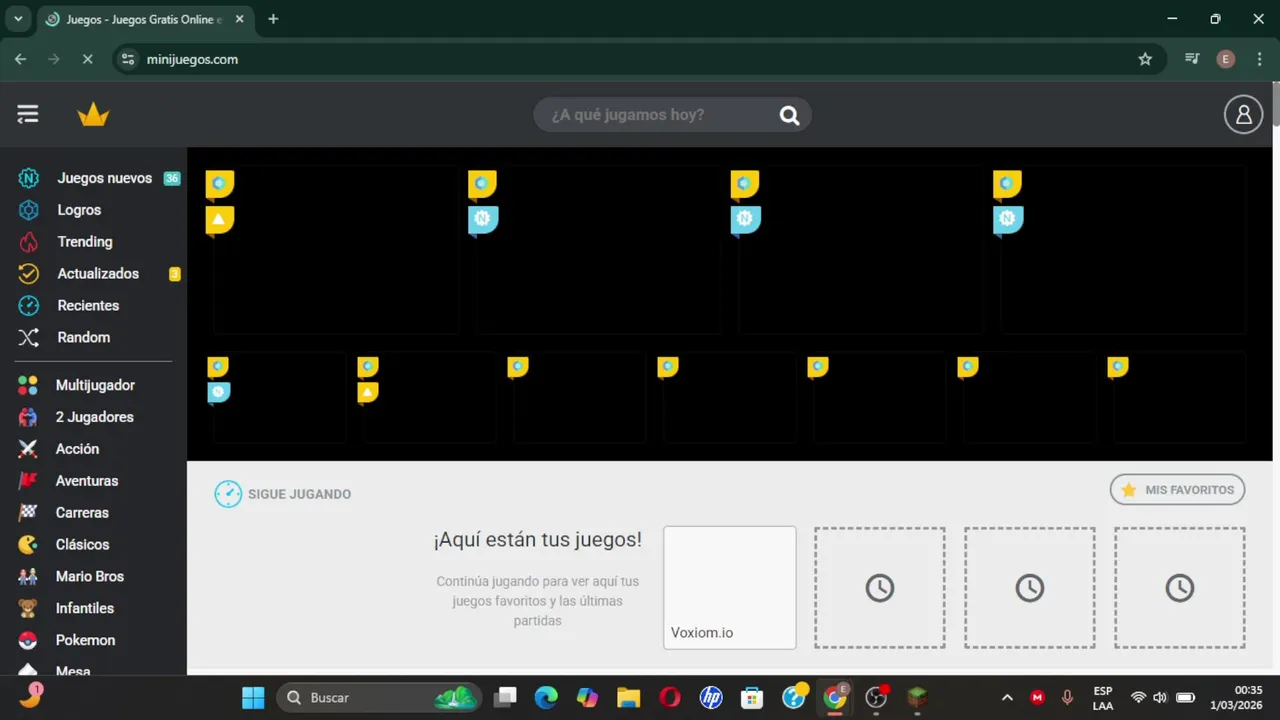
Task: Open Microsoft Store from taskbar
Action: coord(752,697)
